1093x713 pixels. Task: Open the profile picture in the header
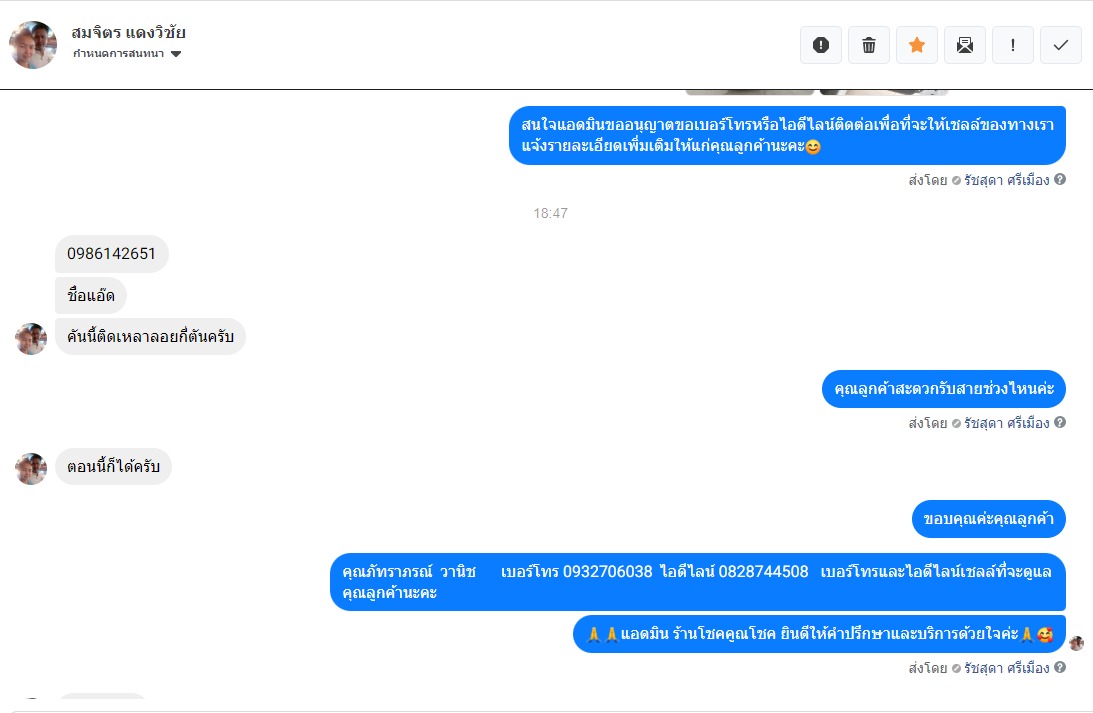point(33,45)
